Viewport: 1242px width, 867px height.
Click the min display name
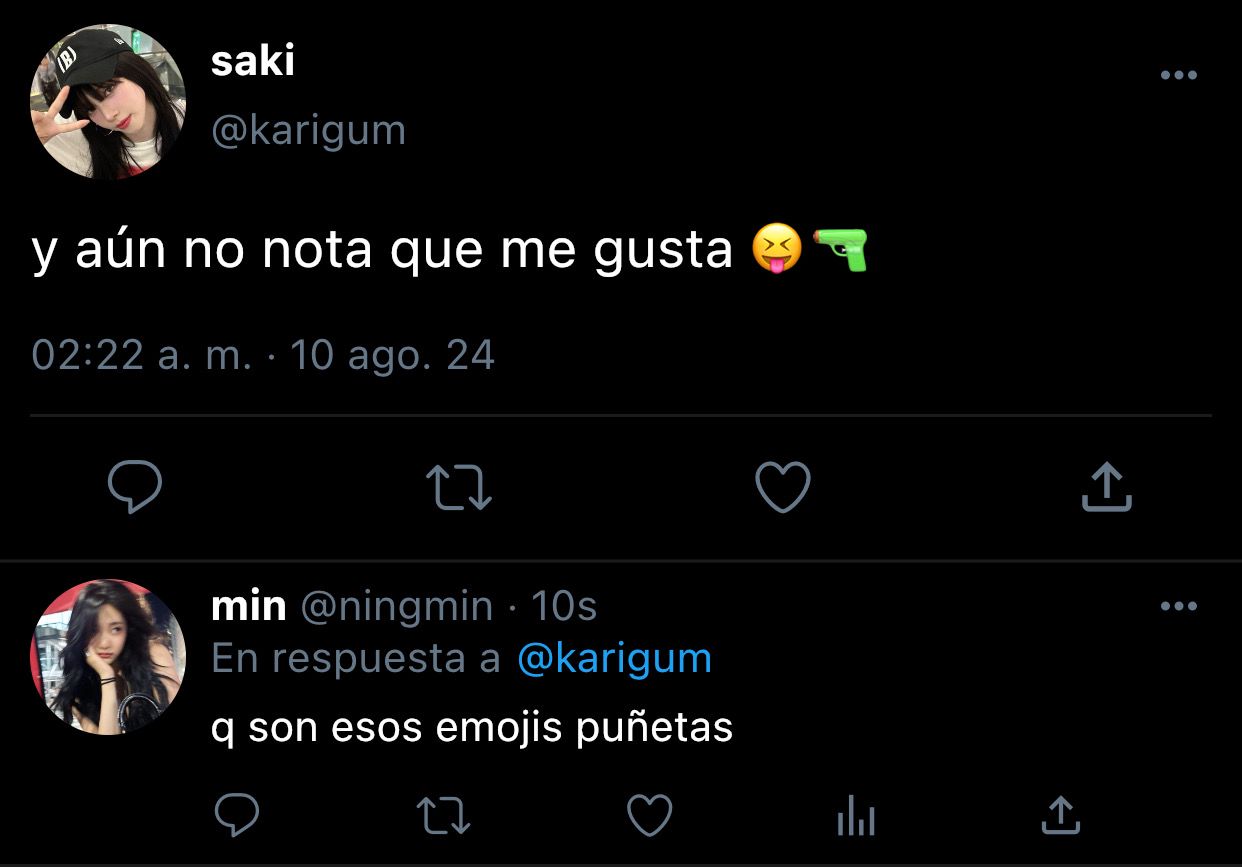click(249, 606)
